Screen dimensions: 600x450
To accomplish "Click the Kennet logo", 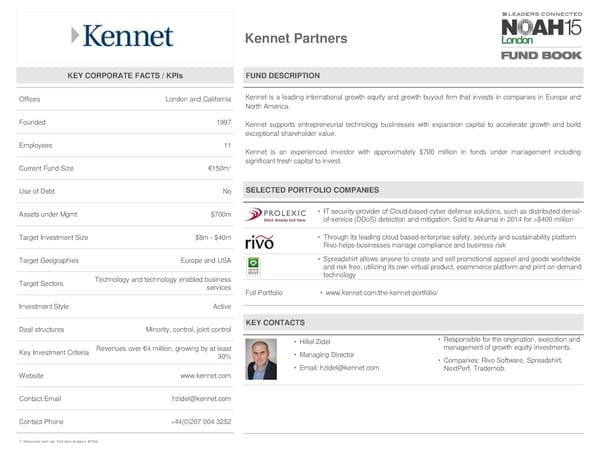I will (x=122, y=38).
